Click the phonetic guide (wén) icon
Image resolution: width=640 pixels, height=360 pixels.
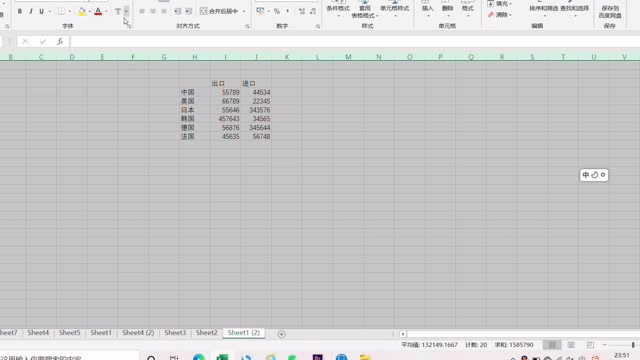[118, 11]
